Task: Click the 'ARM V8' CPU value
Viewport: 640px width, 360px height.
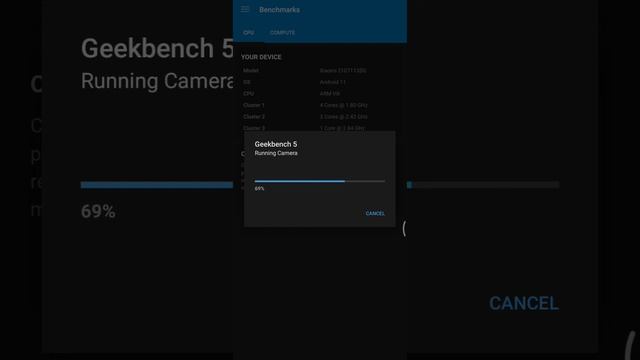Action: [x=330, y=93]
